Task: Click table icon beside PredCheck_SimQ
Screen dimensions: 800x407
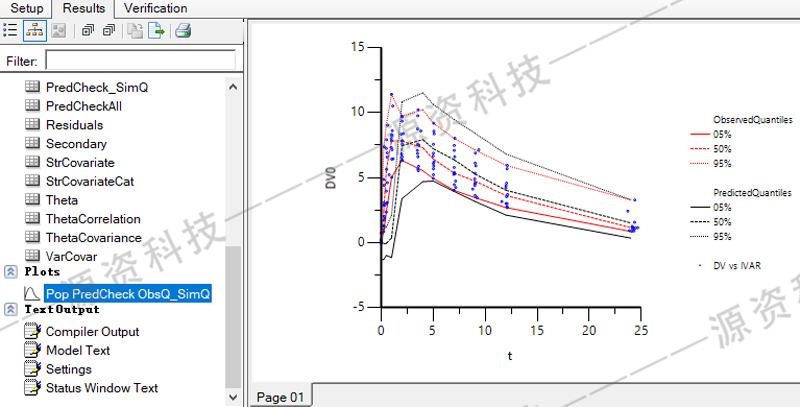Action: coord(32,87)
